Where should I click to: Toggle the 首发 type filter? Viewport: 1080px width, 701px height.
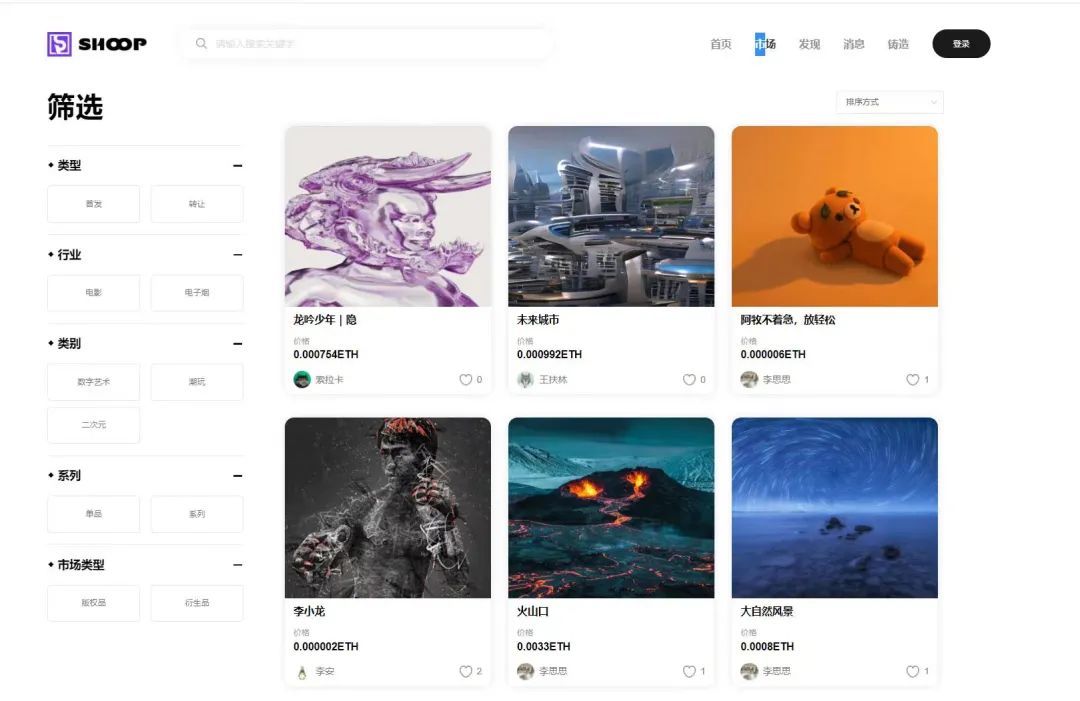[x=94, y=204]
